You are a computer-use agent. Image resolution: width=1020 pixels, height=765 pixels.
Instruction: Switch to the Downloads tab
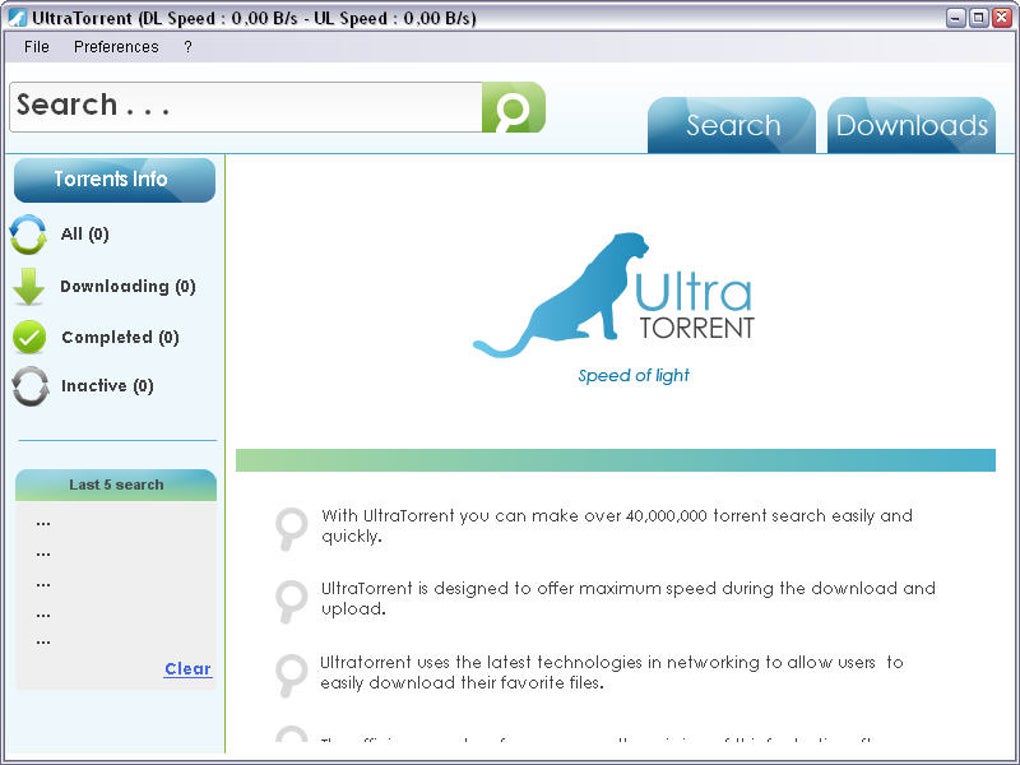pos(911,125)
